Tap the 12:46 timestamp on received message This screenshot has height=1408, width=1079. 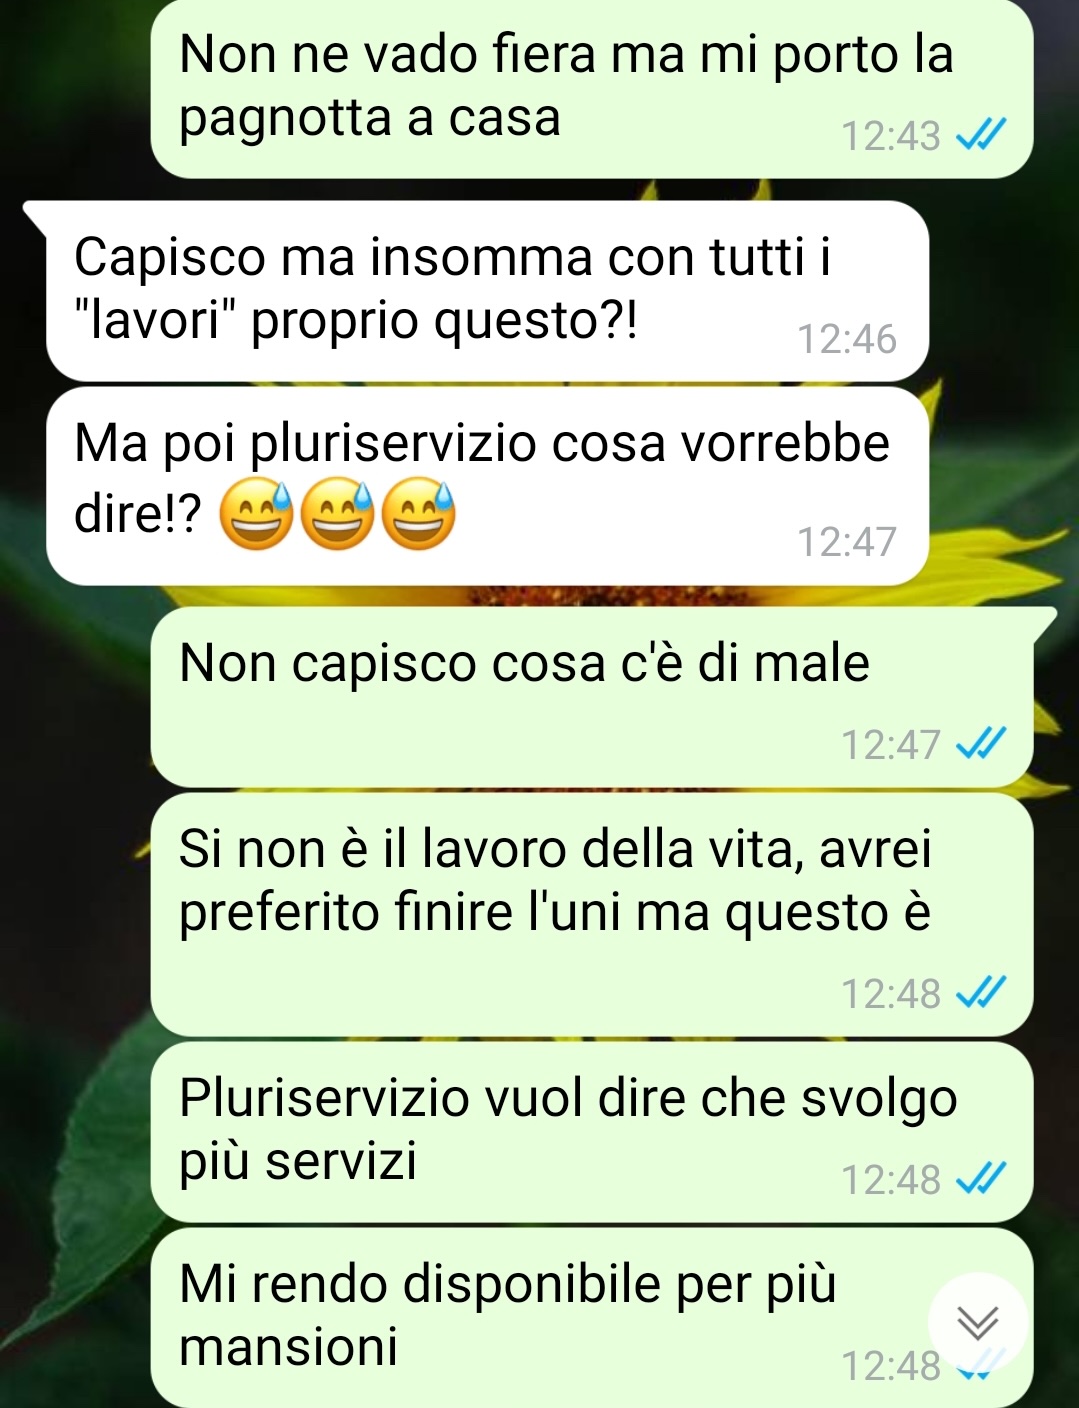pos(847,339)
